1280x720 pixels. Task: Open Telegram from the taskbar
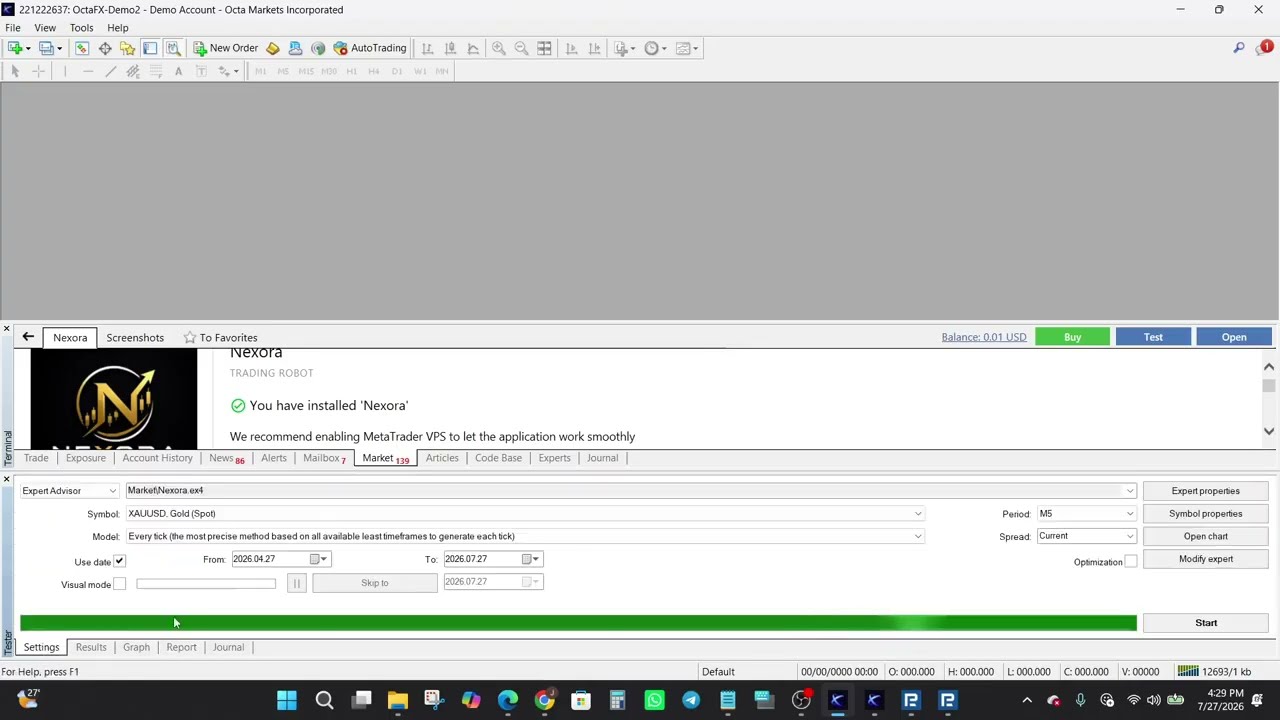coord(691,700)
